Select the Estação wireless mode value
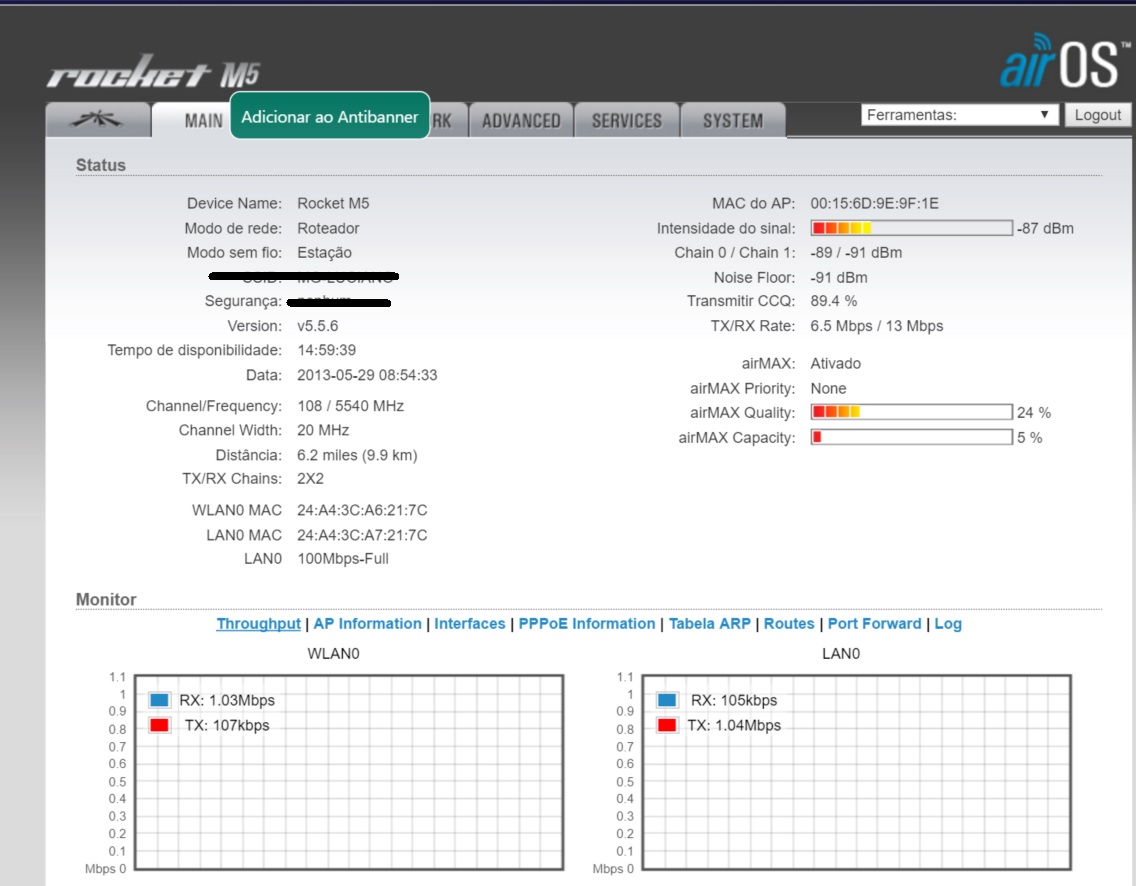This screenshot has height=886, width=1136. coord(325,253)
